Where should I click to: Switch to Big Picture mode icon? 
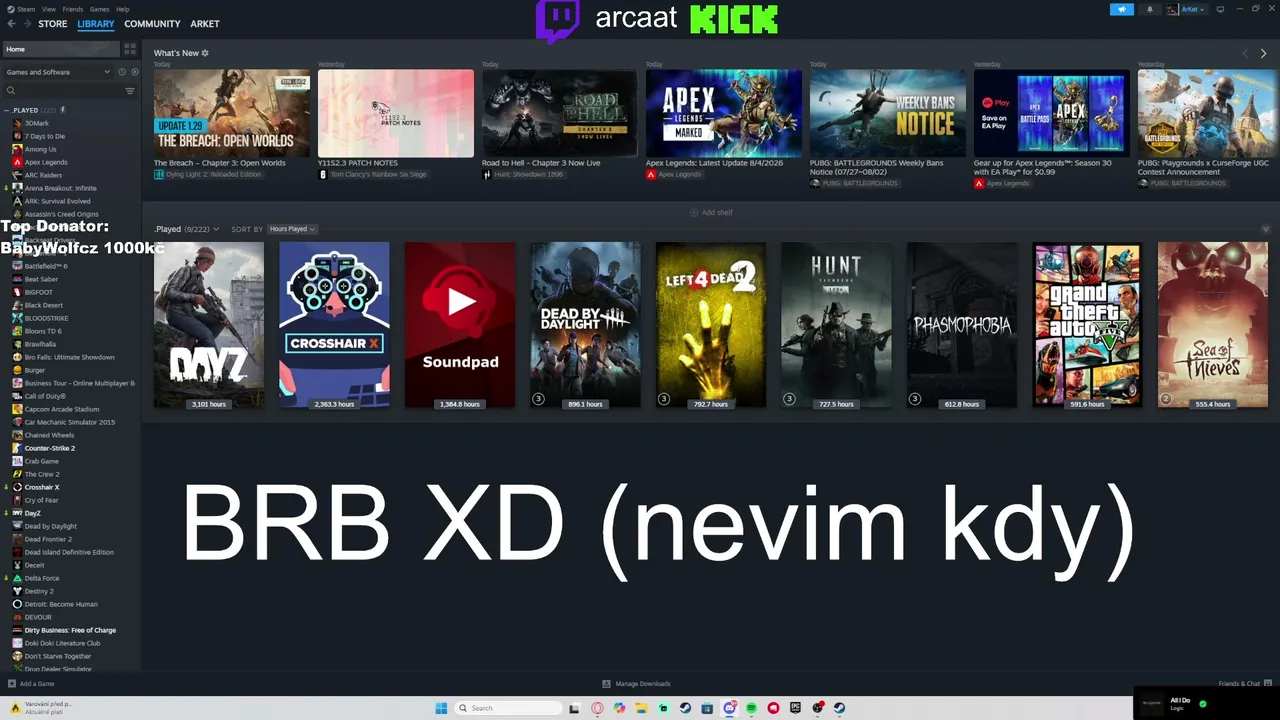tap(1220, 9)
